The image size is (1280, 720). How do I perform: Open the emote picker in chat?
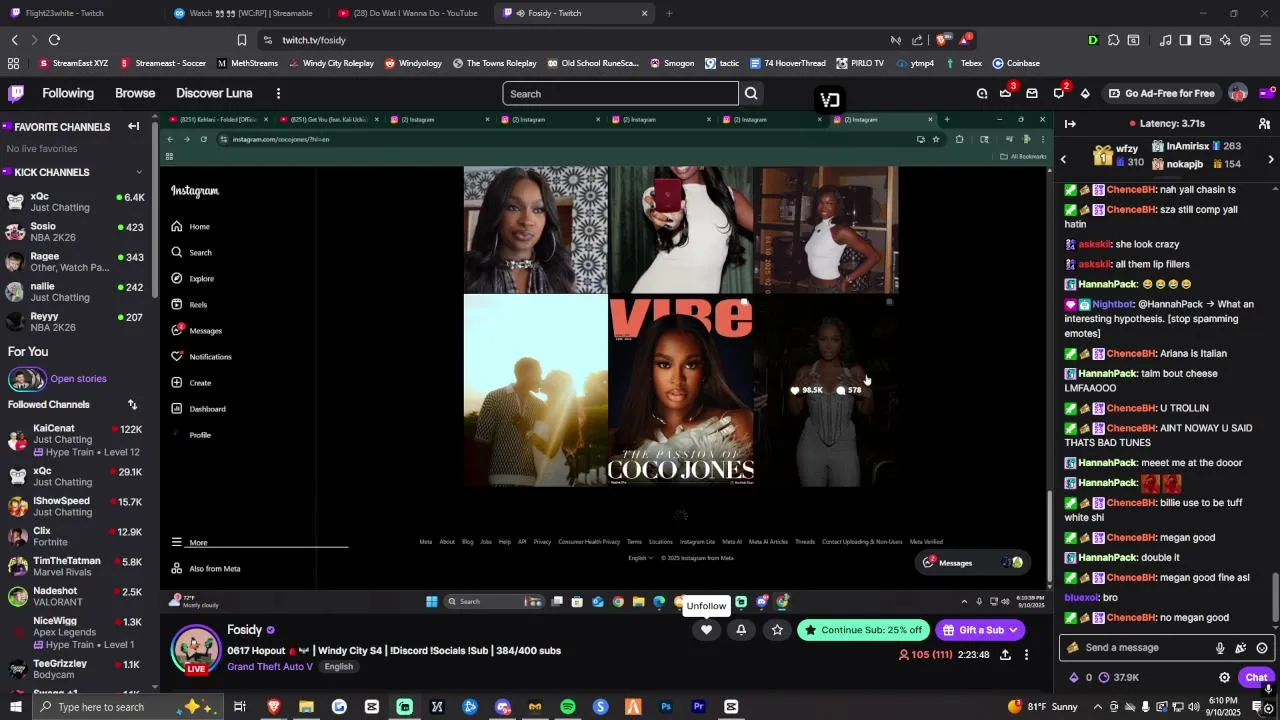click(1262, 648)
